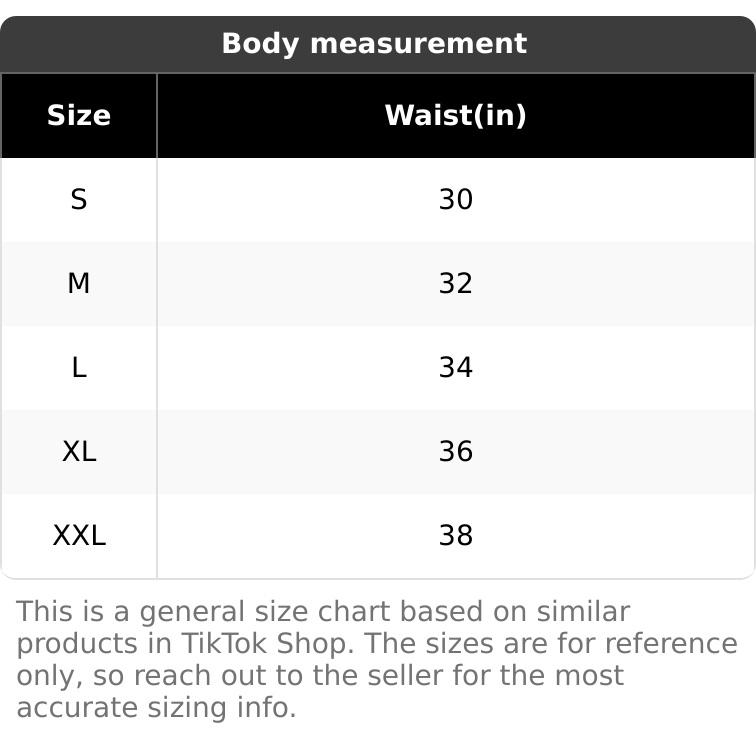Viewport: 756px width, 740px height.
Task: Click the phrase accurate sizing info
Action: click(156, 708)
